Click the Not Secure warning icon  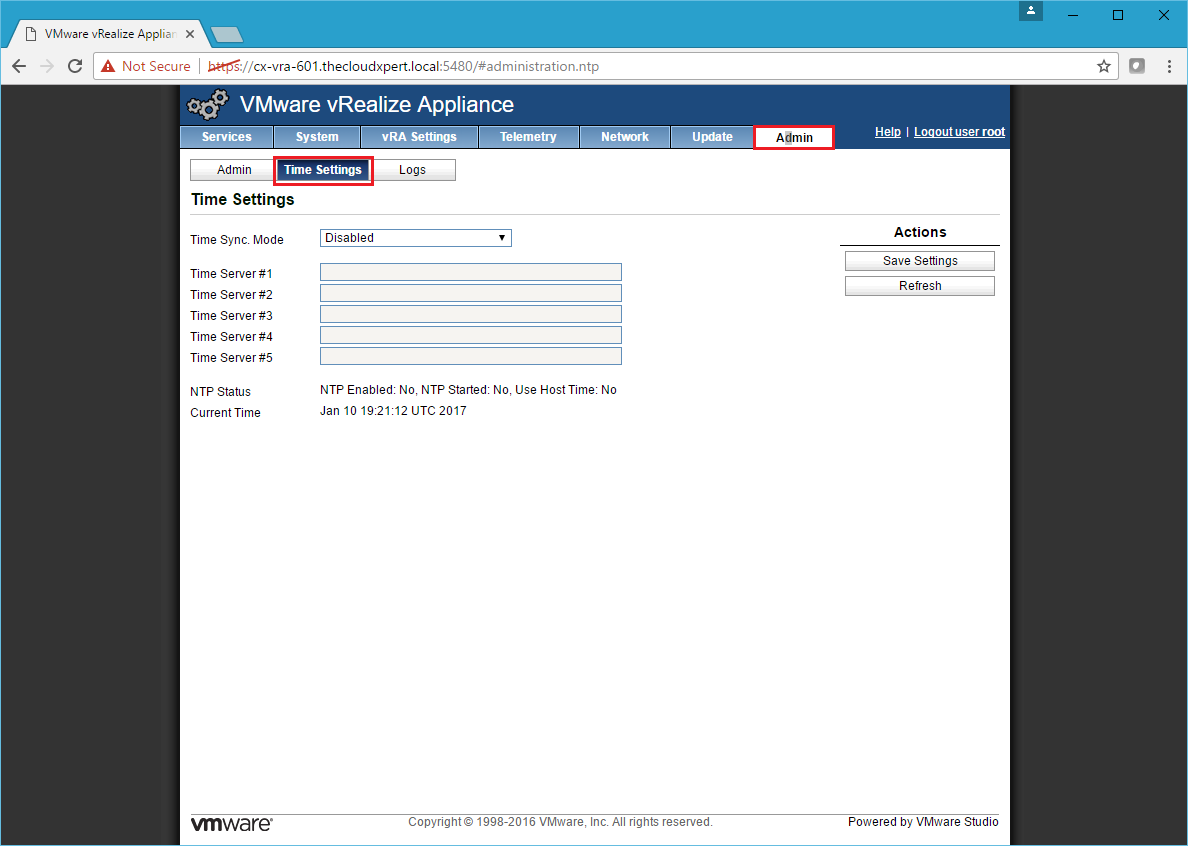click(108, 66)
